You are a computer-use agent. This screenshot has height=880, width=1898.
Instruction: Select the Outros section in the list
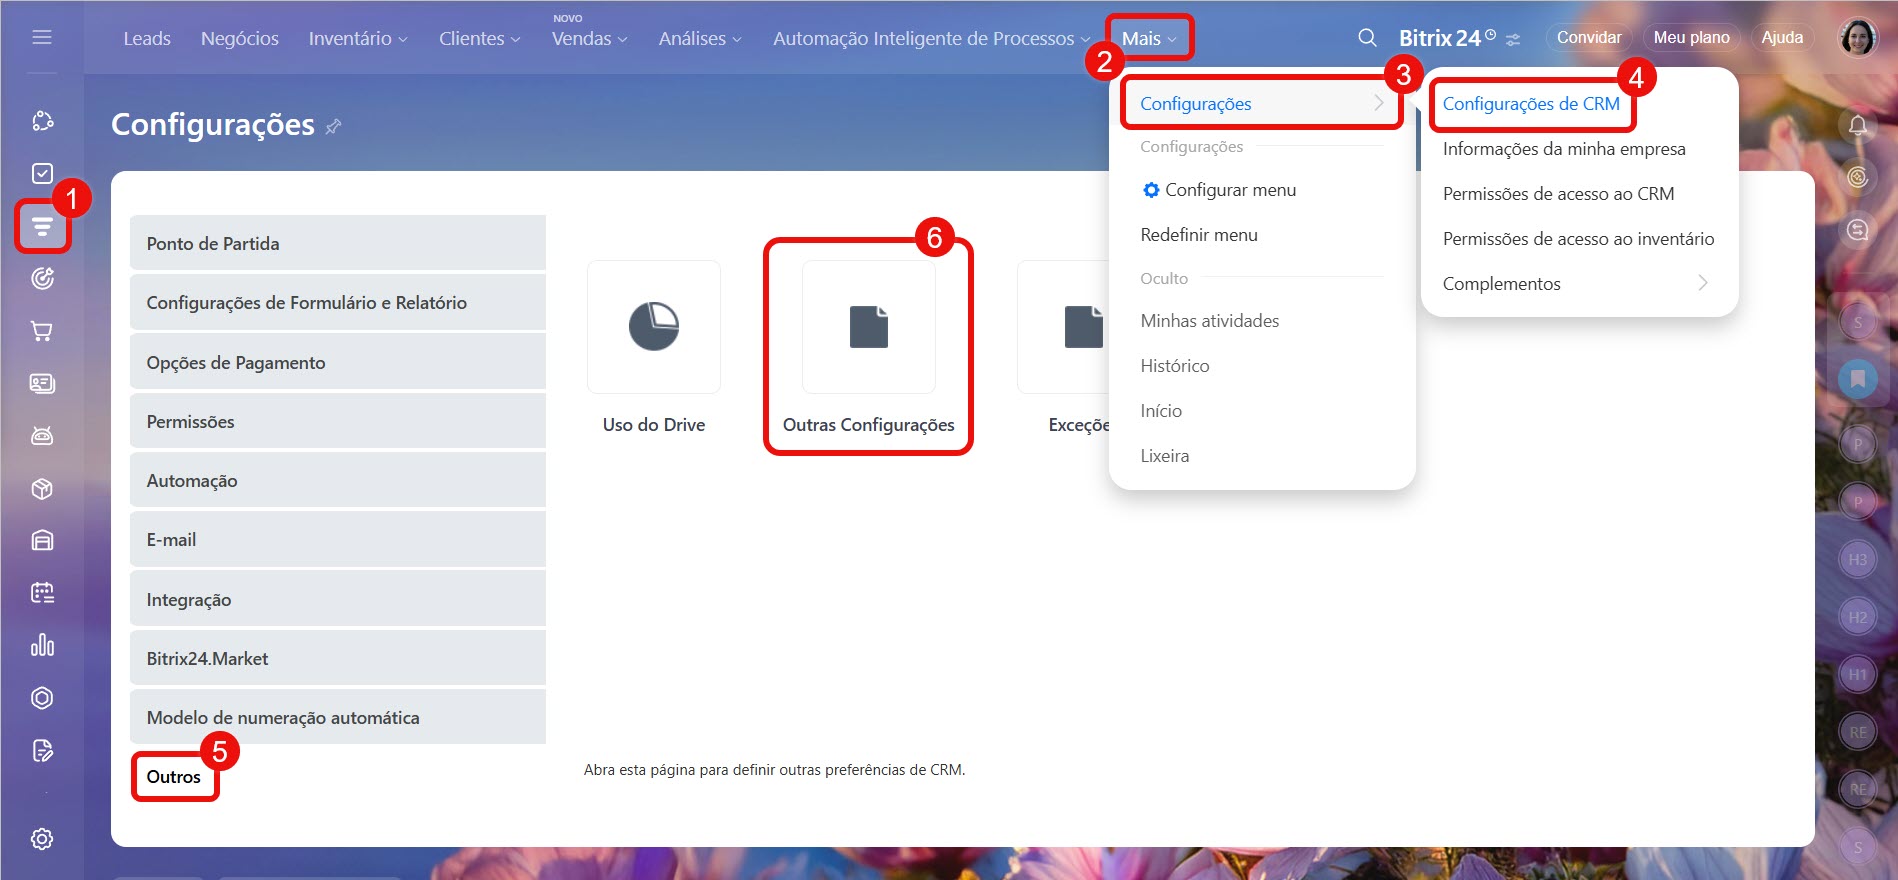click(174, 777)
